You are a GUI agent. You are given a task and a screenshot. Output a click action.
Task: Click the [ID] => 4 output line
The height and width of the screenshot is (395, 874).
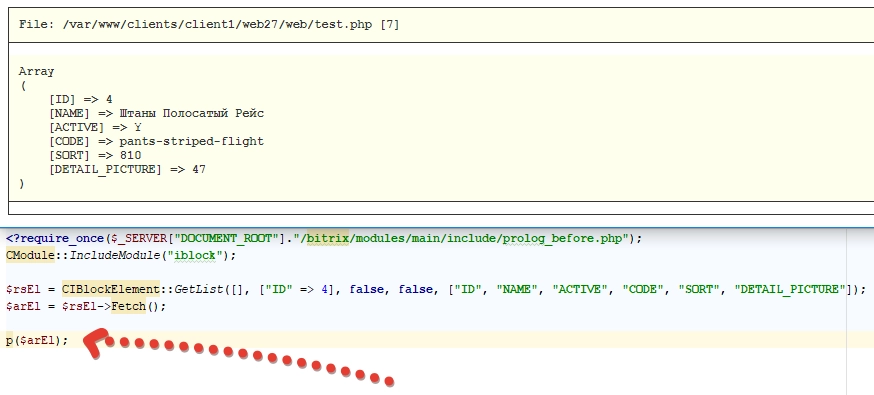[x=81, y=99]
